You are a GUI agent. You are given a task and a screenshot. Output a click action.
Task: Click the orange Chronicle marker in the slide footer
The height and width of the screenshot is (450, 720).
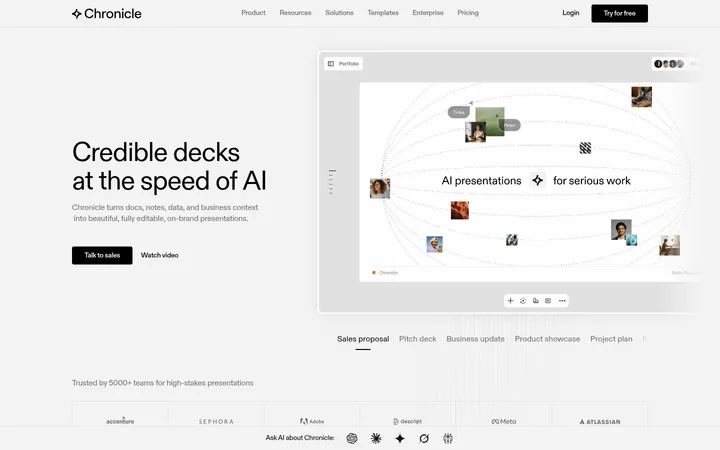click(374, 273)
